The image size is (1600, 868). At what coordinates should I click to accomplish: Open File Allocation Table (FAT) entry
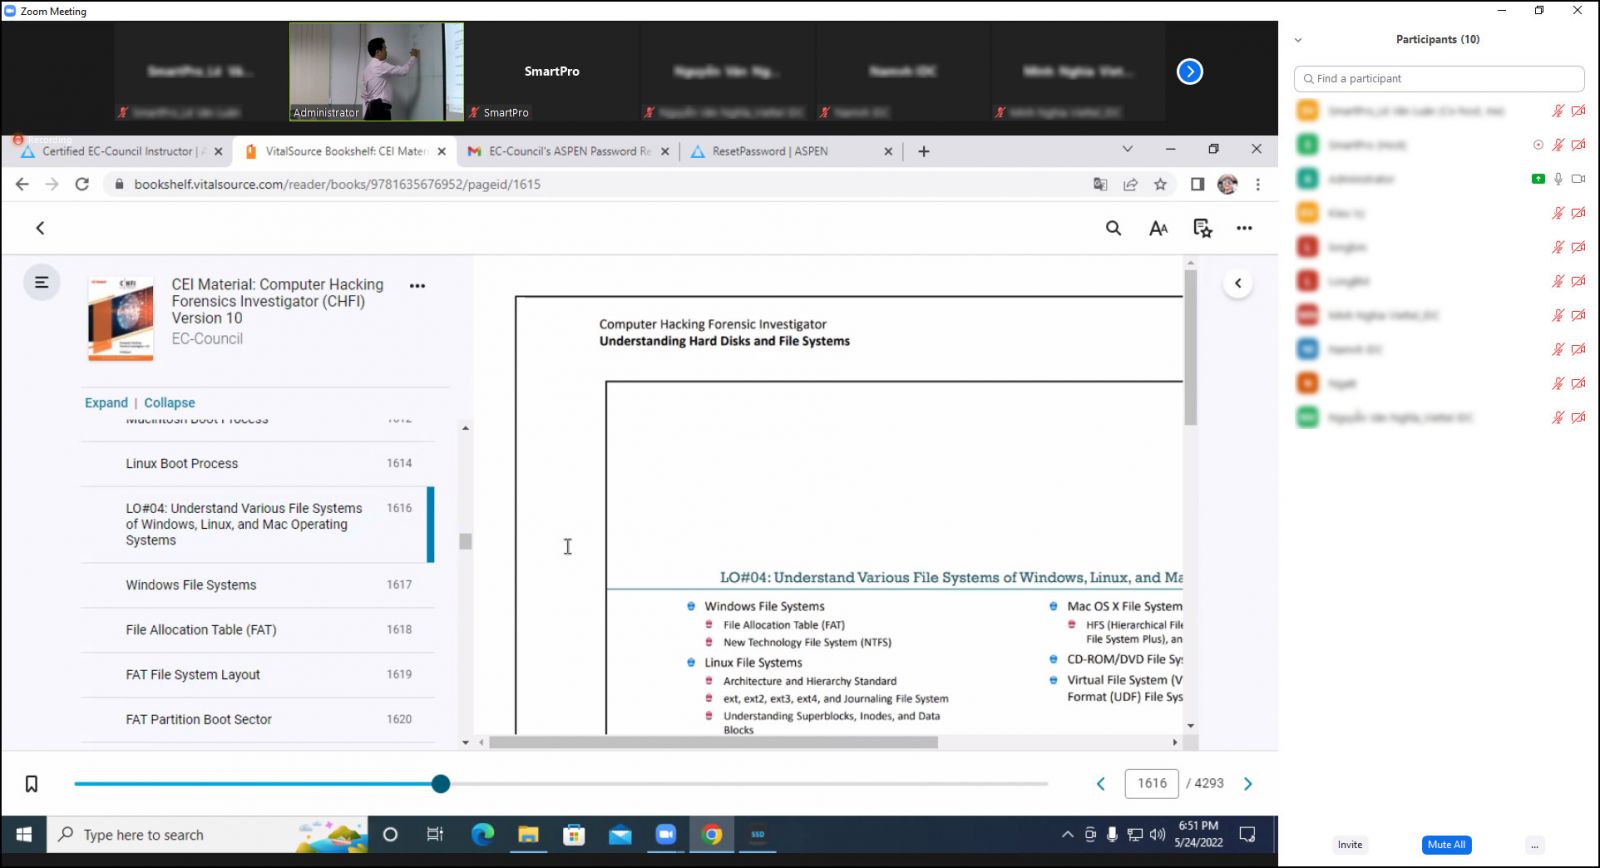click(x=258, y=630)
